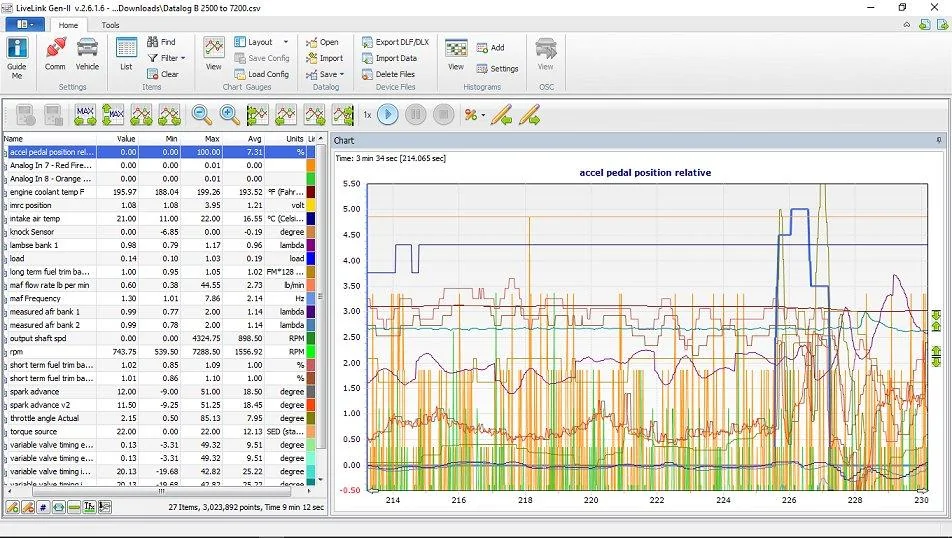The image size is (952, 538).
Task: Click the green line icon at bottom
Action: click(x=74, y=507)
